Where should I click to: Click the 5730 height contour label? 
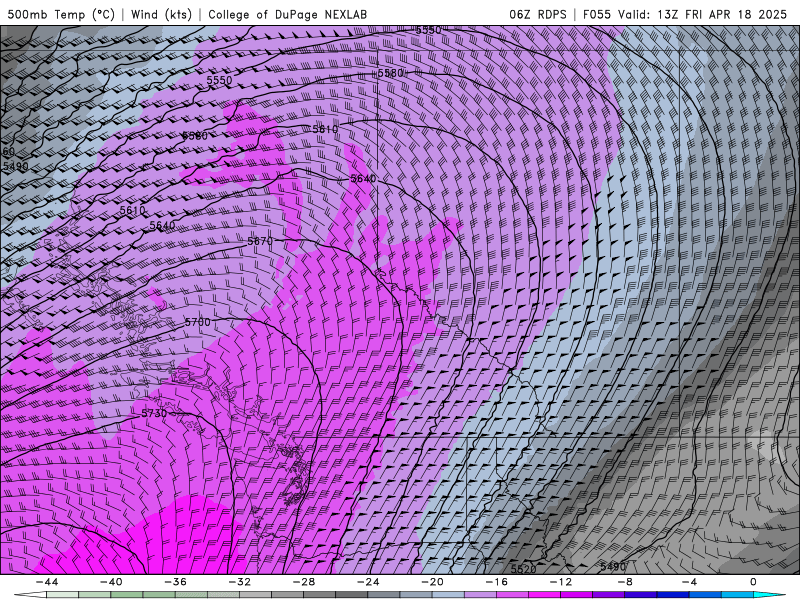coord(154,414)
